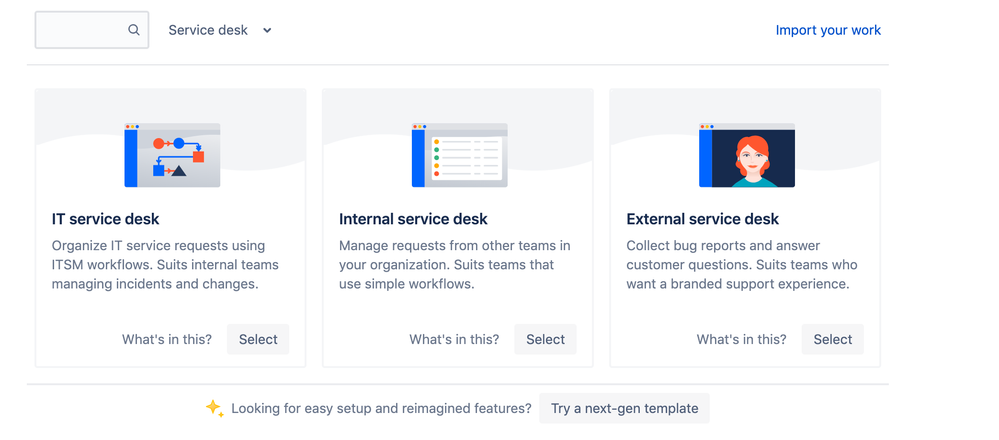This screenshot has width=999, height=440.
Task: Click the IT service desk workflow illustration
Action: click(172, 155)
